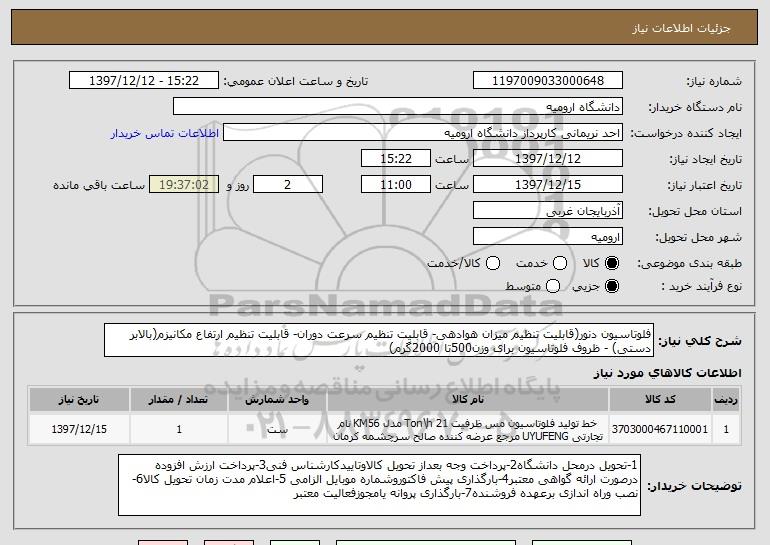Image resolution: width=770 pixels, height=545 pixels.
Task: Click the ردیف column header
Action: click(x=726, y=400)
